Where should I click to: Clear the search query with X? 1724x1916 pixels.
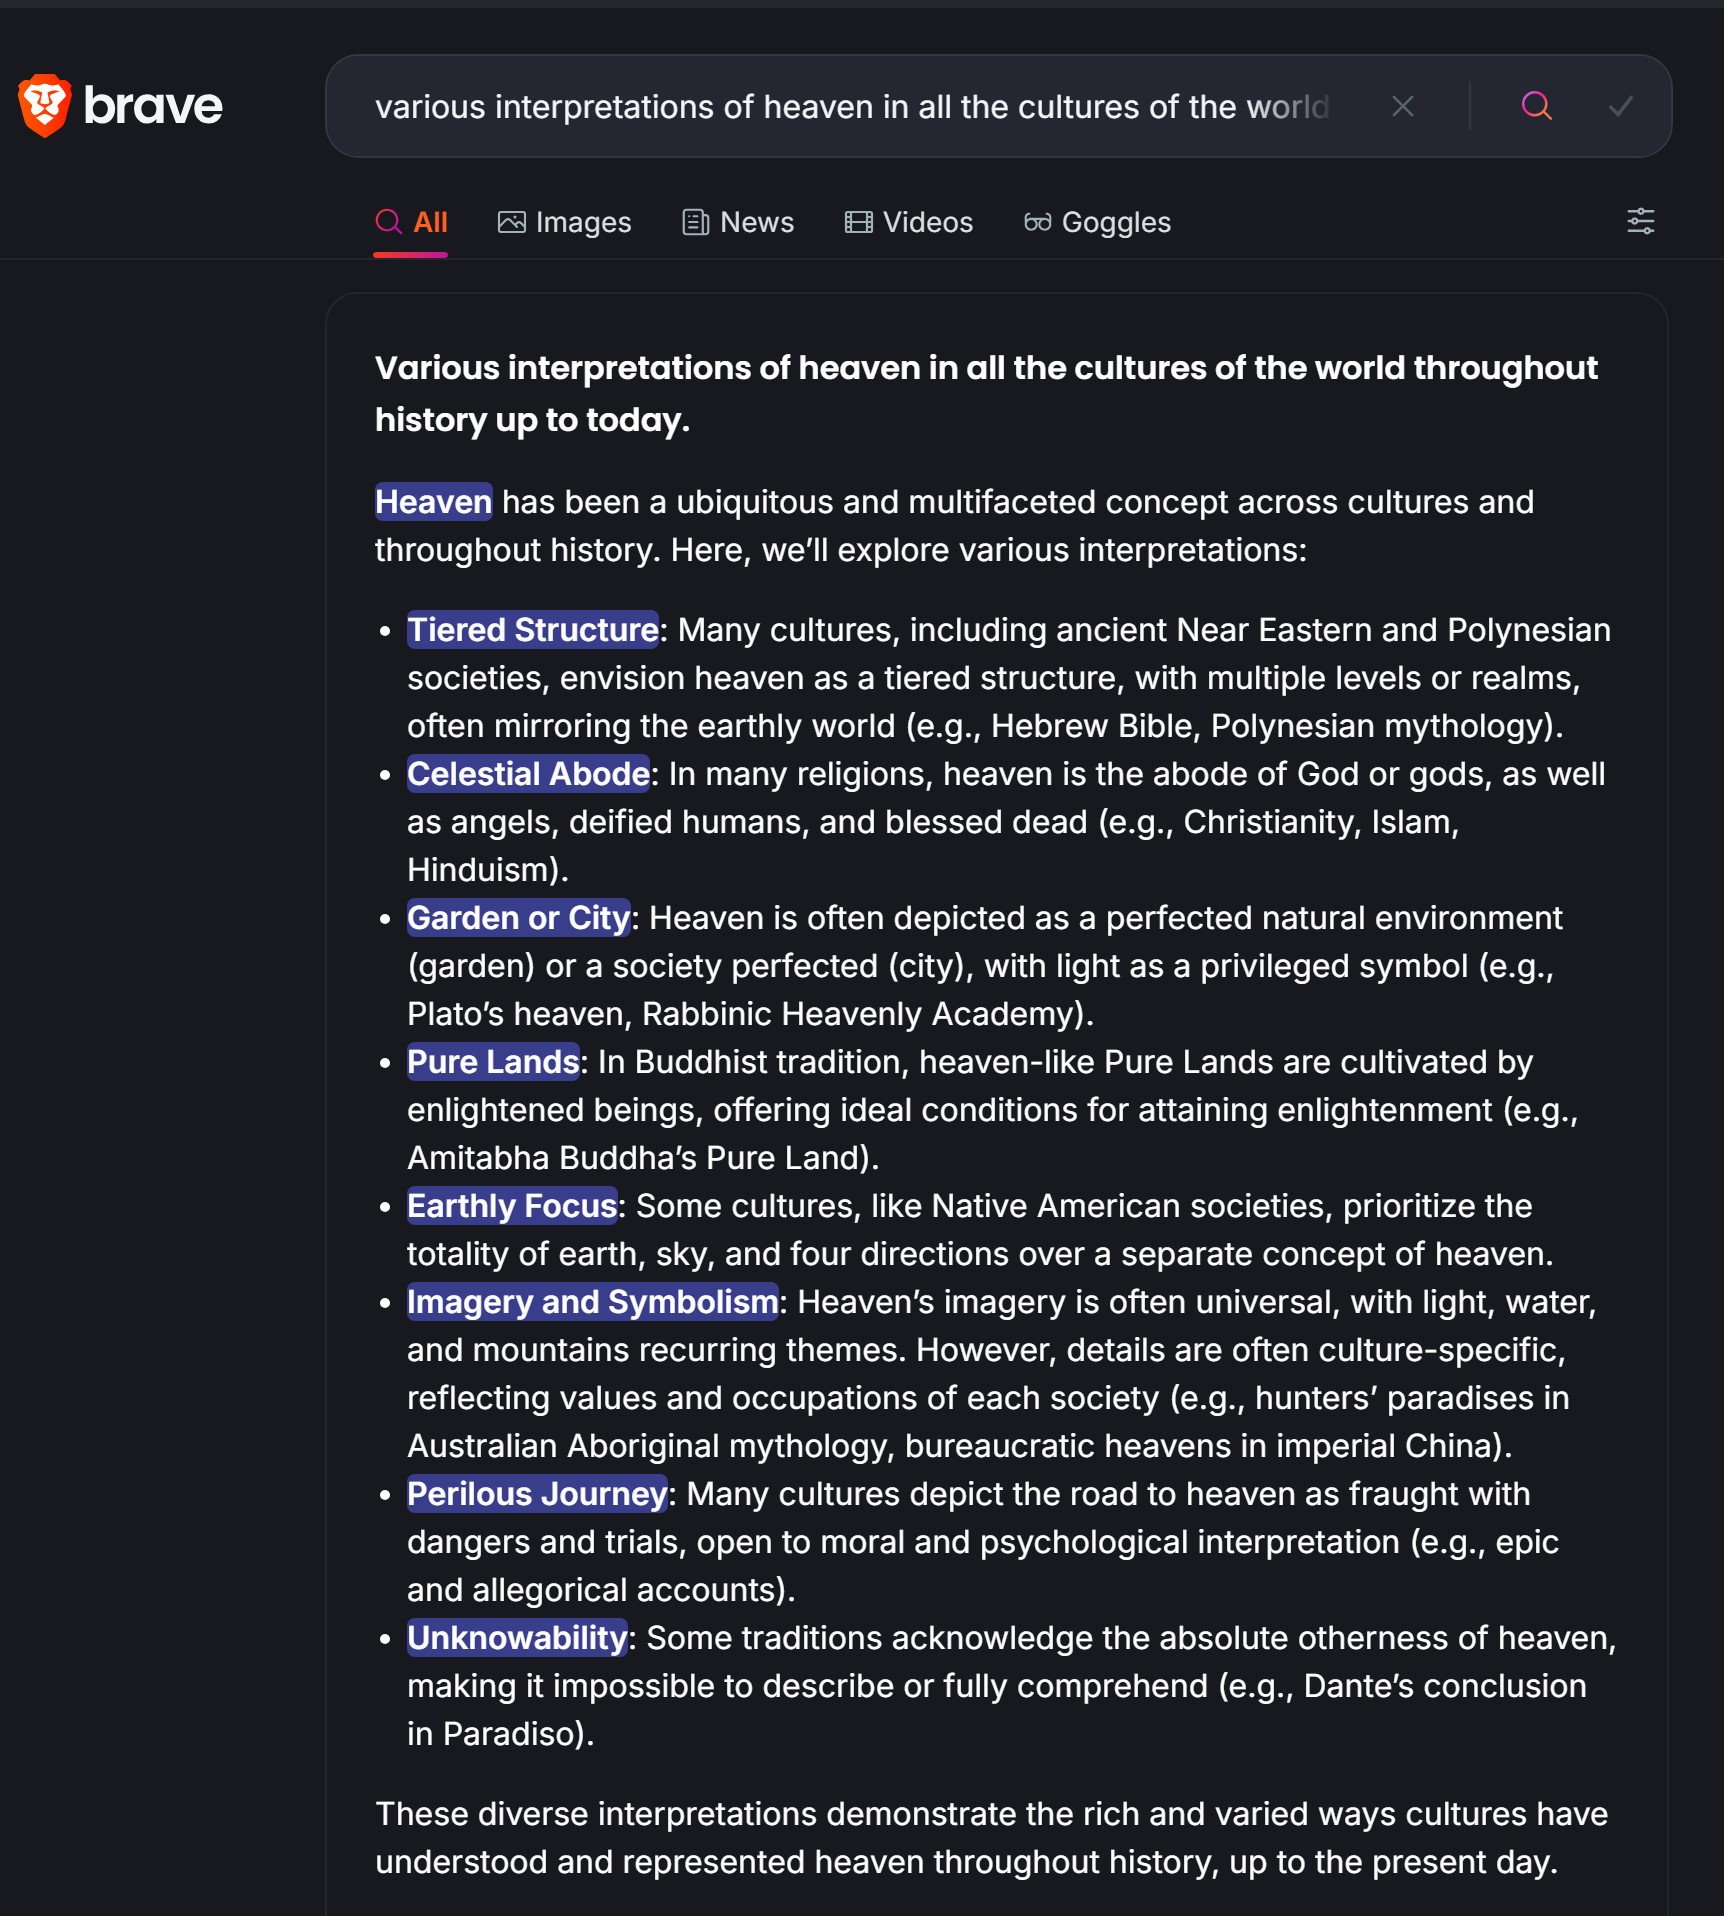[1403, 106]
